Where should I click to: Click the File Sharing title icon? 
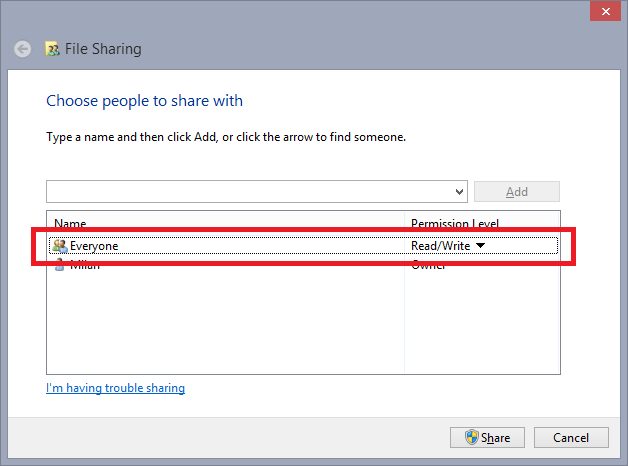point(53,49)
